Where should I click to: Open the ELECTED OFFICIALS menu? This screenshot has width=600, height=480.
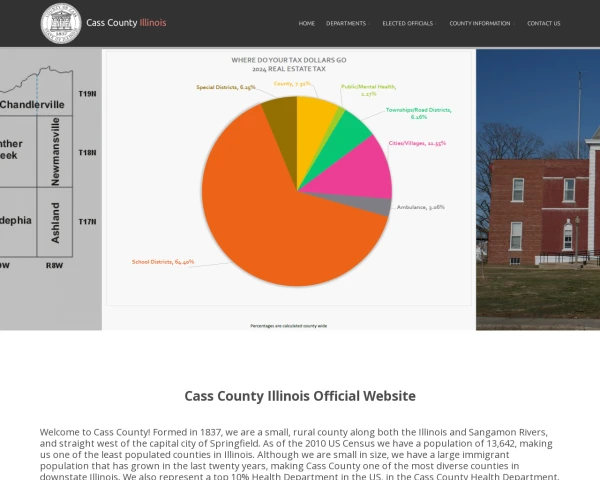click(408, 23)
